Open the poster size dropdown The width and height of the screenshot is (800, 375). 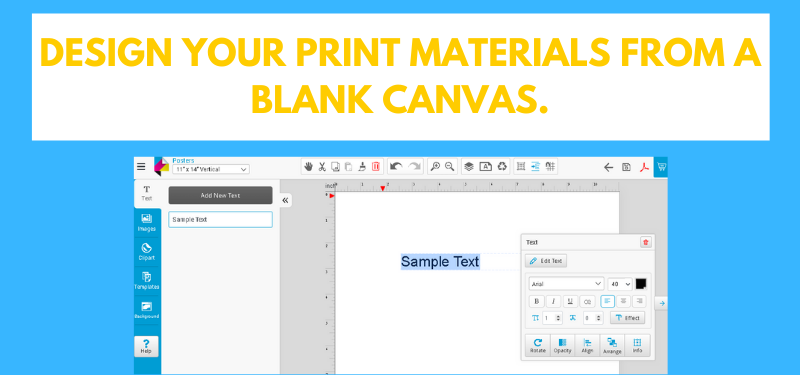(211, 169)
